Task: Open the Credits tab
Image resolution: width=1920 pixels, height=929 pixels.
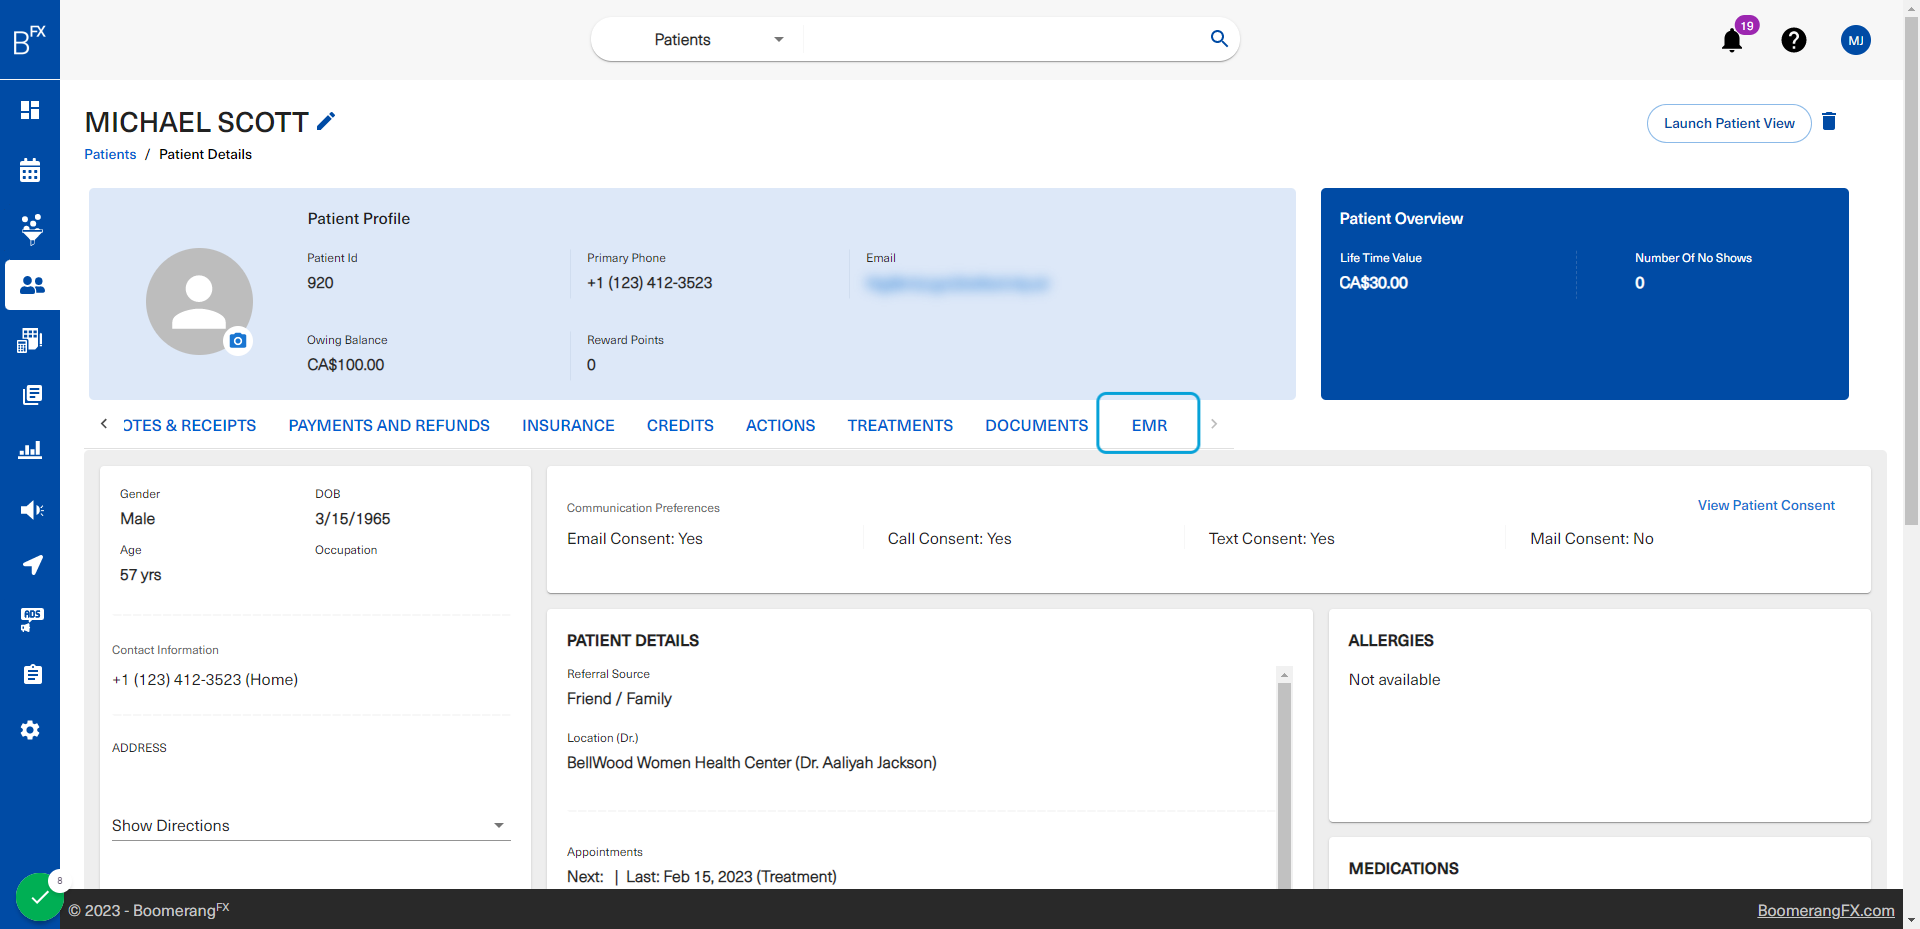Action: [680, 425]
